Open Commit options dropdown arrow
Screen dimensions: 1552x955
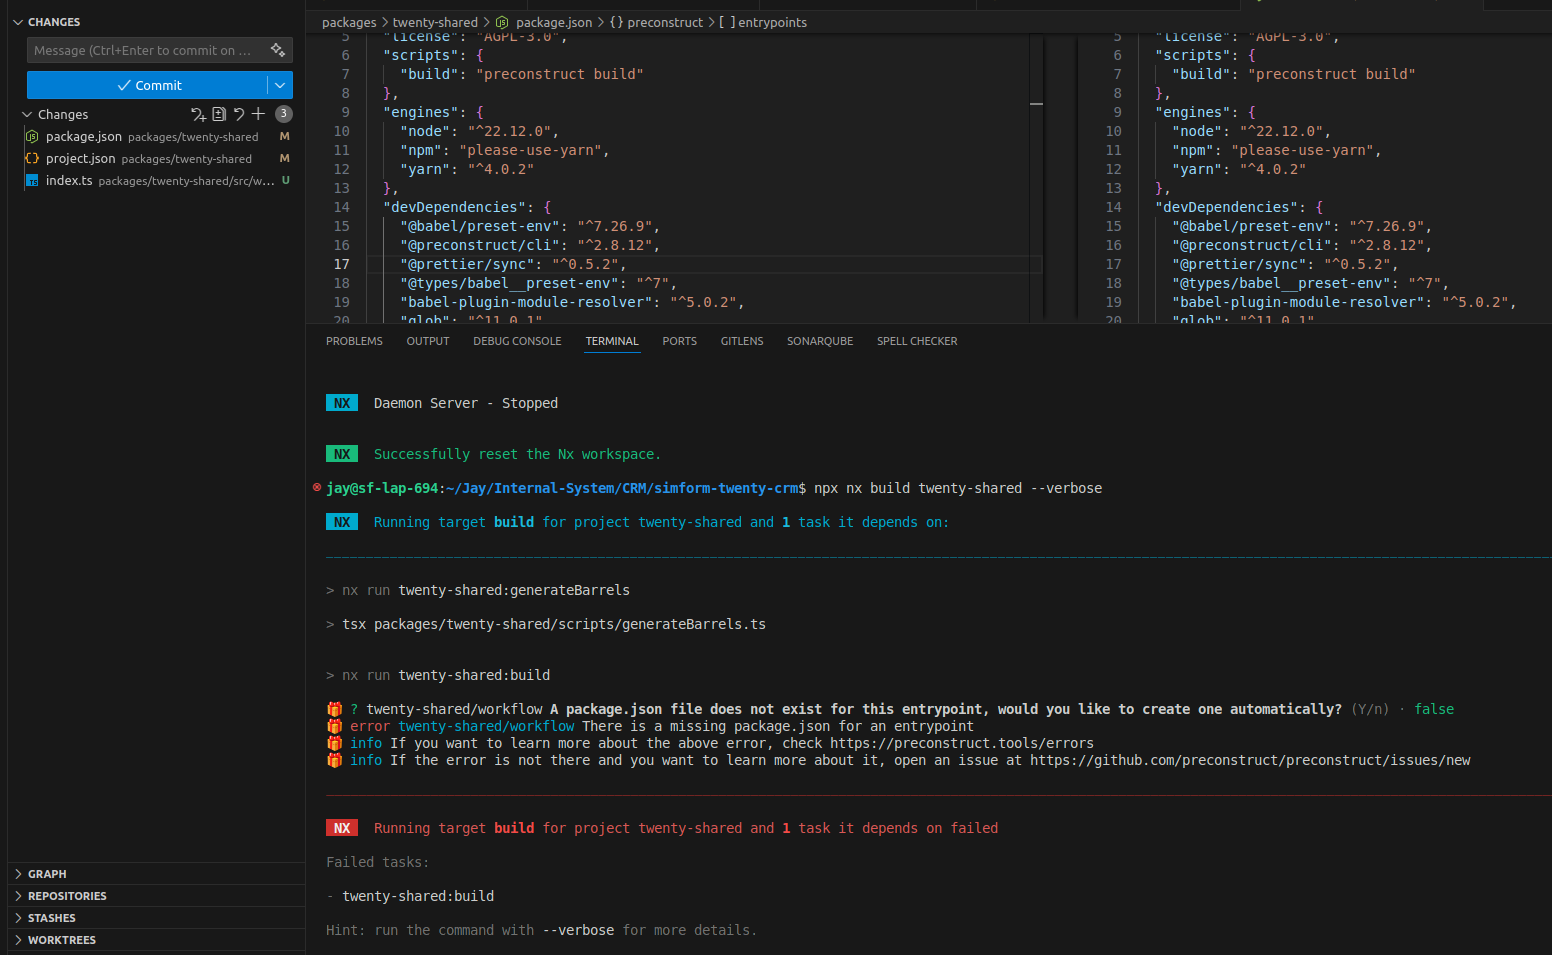(x=280, y=85)
